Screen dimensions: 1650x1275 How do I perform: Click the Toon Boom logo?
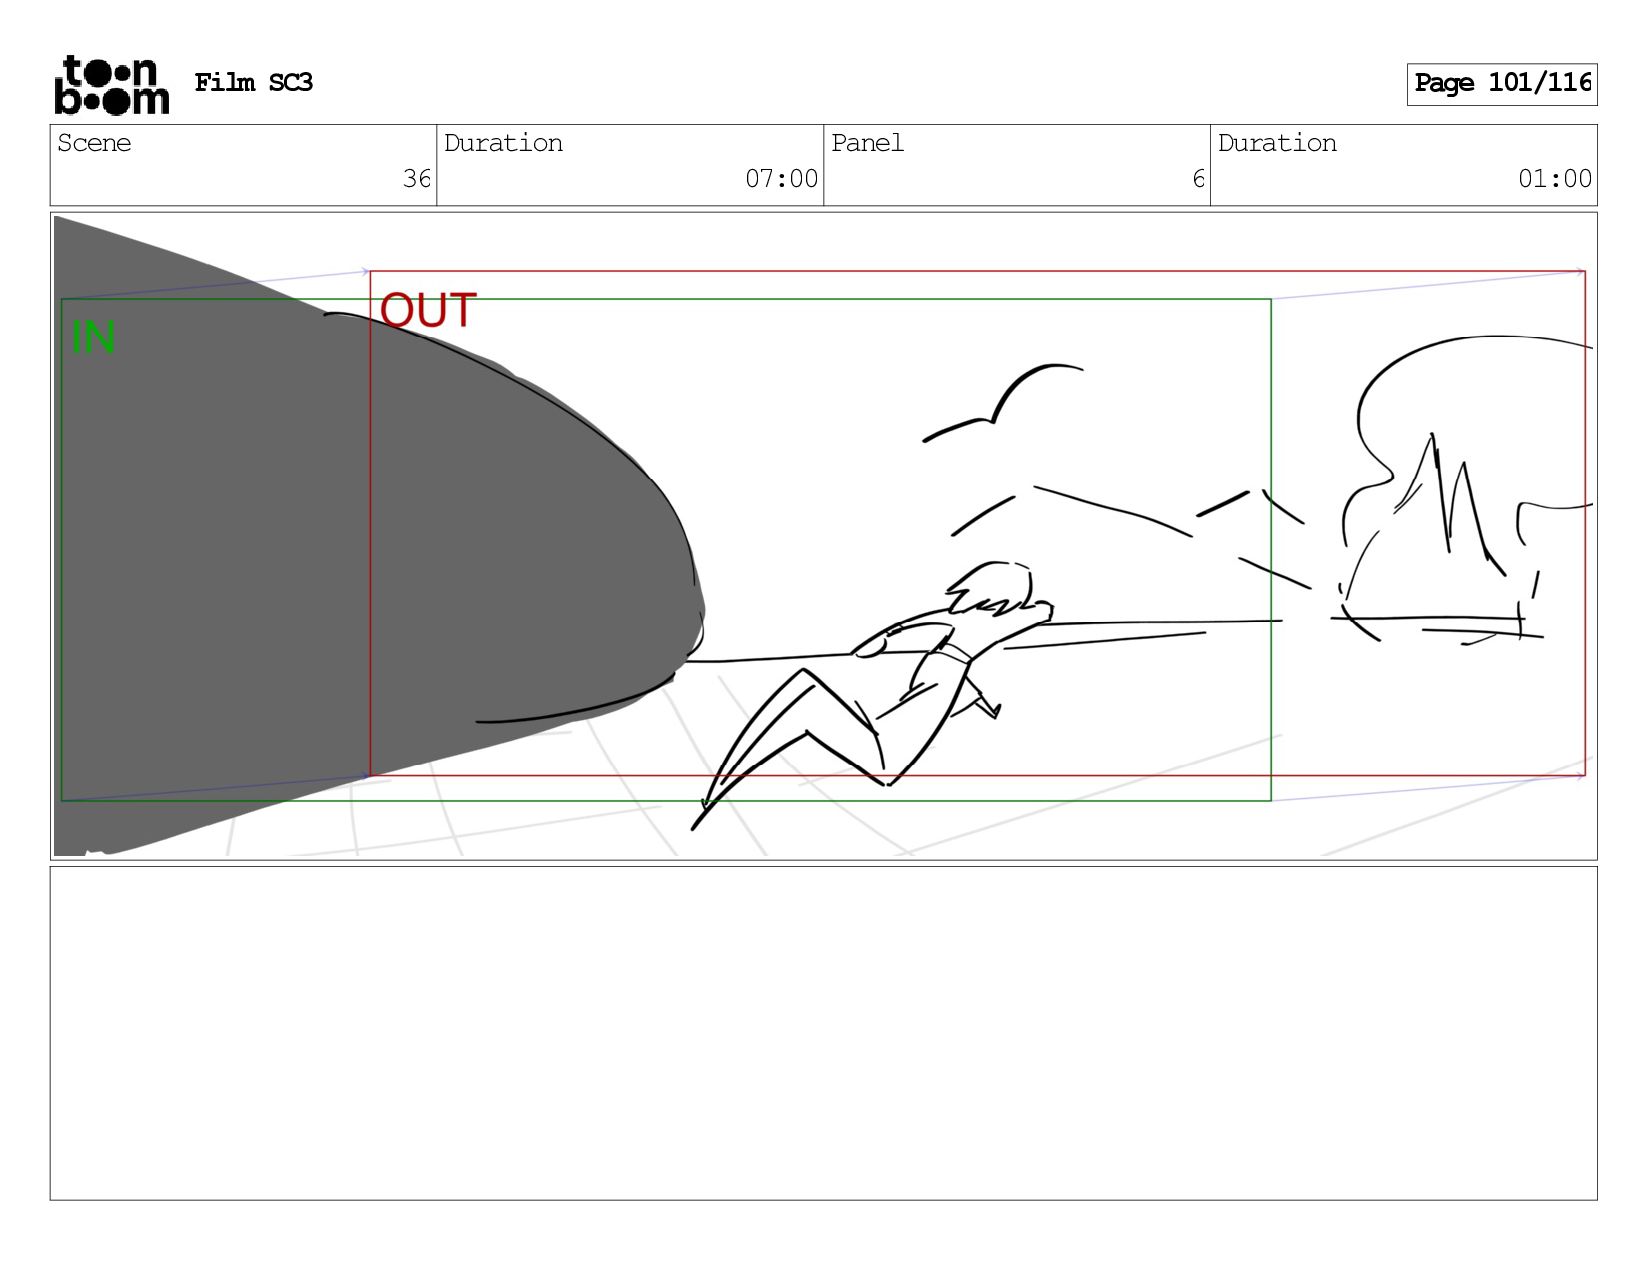(112, 85)
